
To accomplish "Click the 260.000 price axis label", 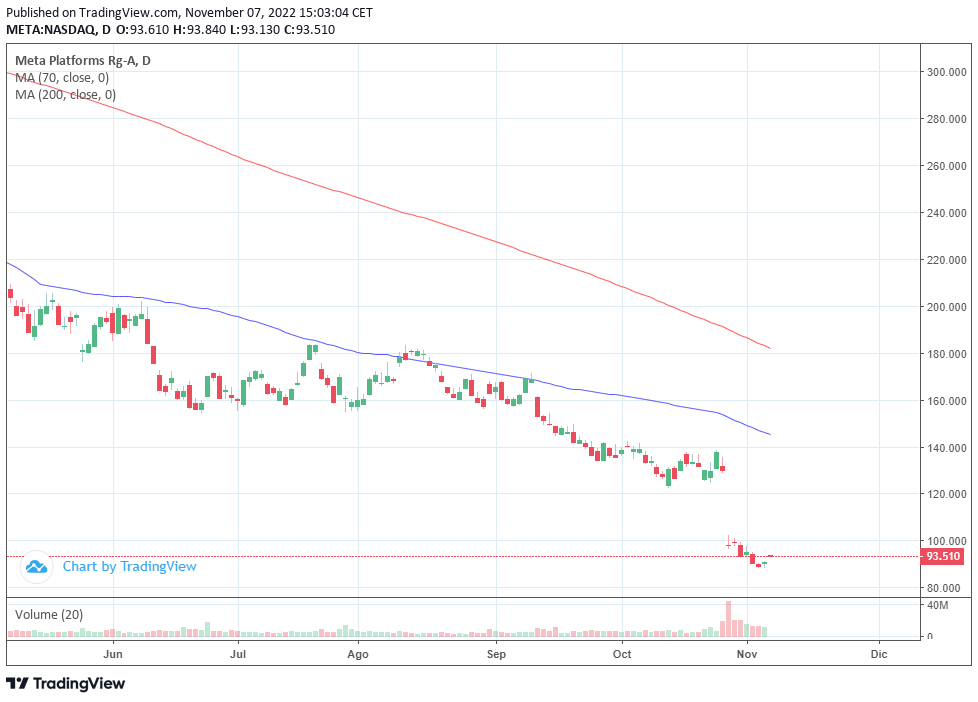I will click(x=946, y=166).
